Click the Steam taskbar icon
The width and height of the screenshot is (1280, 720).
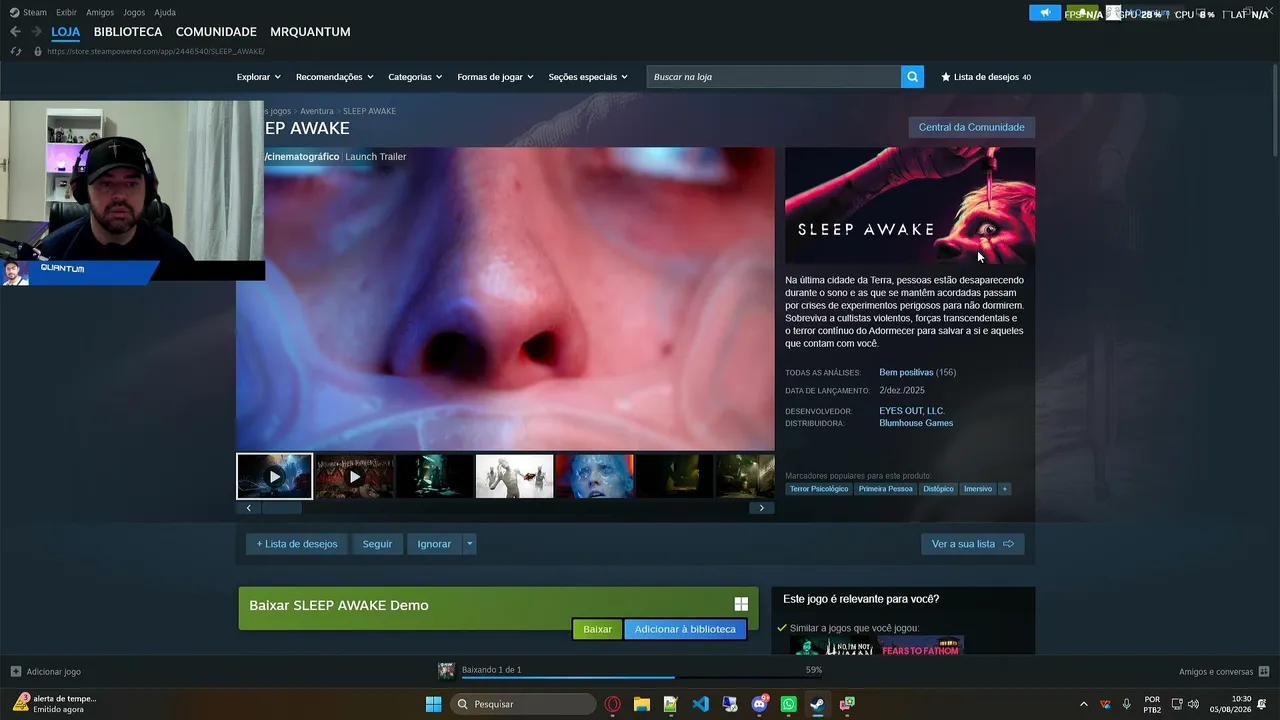817,704
